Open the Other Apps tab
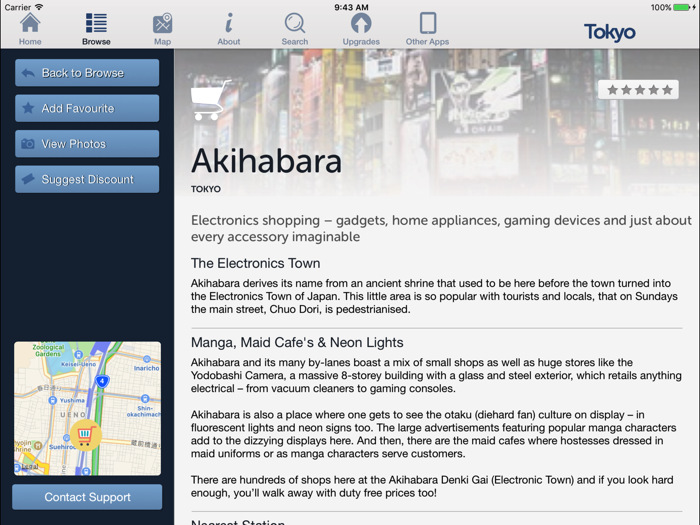Viewport: 700px width, 525px height. point(427,29)
